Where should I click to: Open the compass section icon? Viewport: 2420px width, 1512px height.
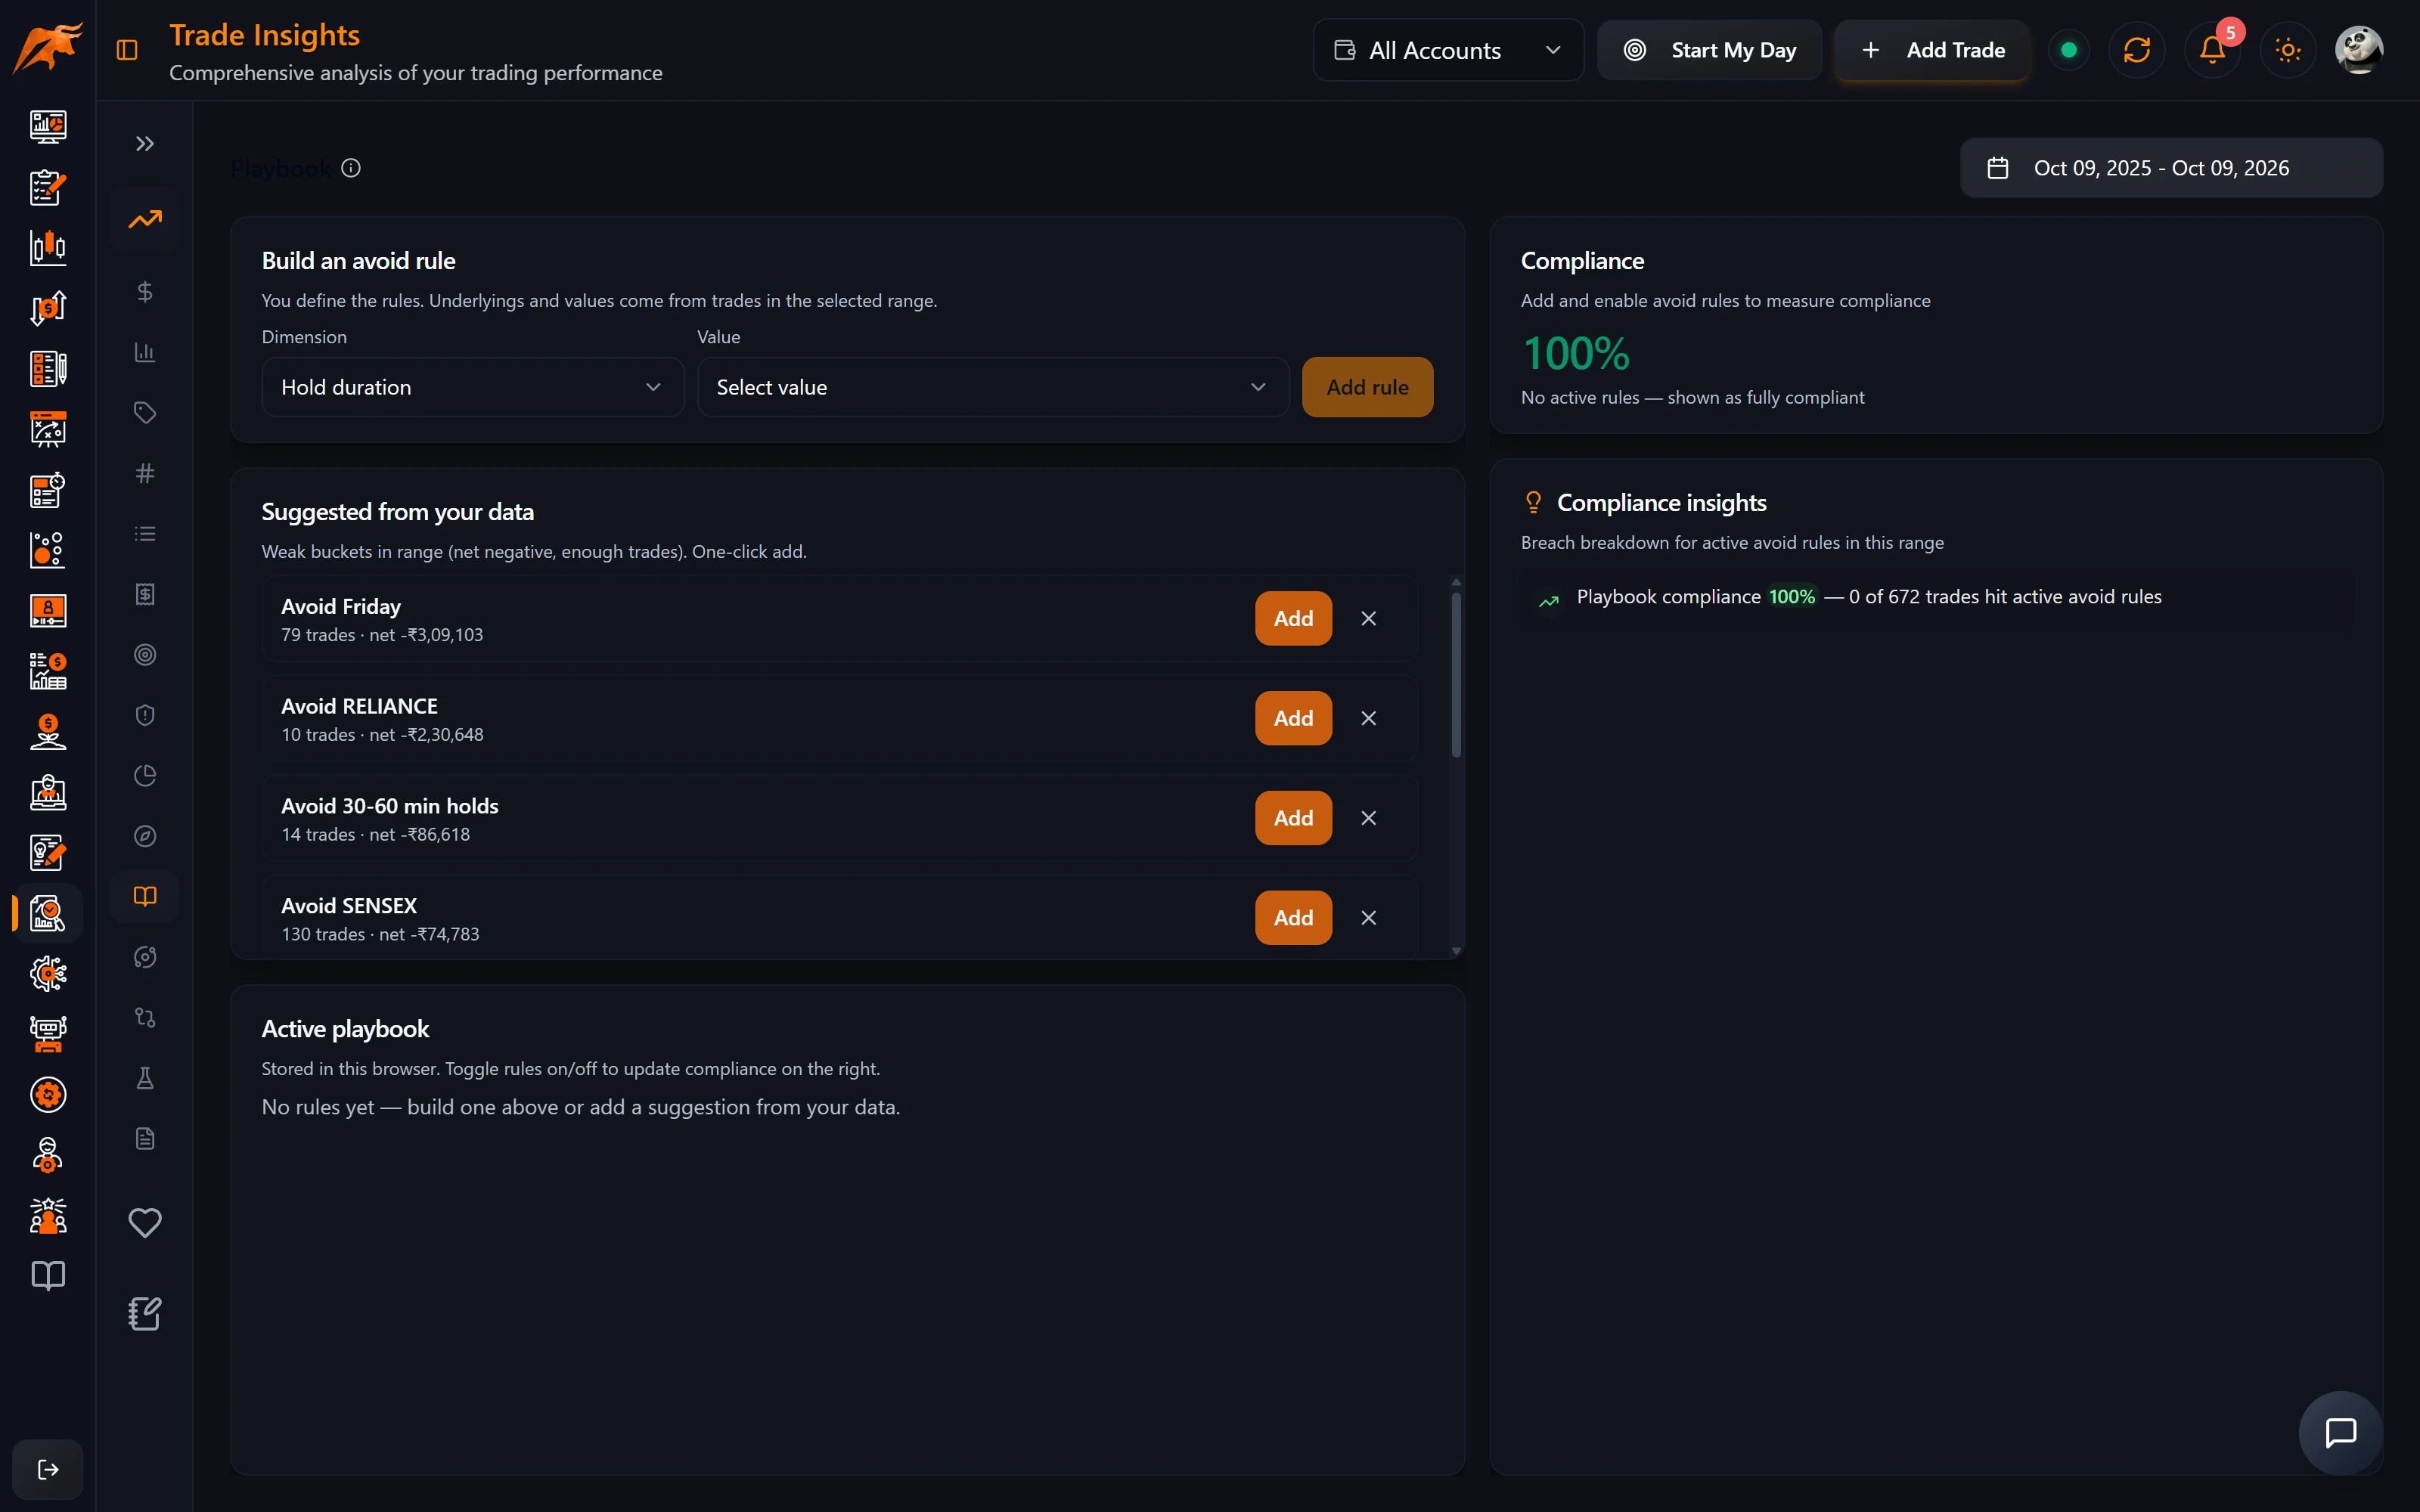pyautogui.click(x=145, y=836)
